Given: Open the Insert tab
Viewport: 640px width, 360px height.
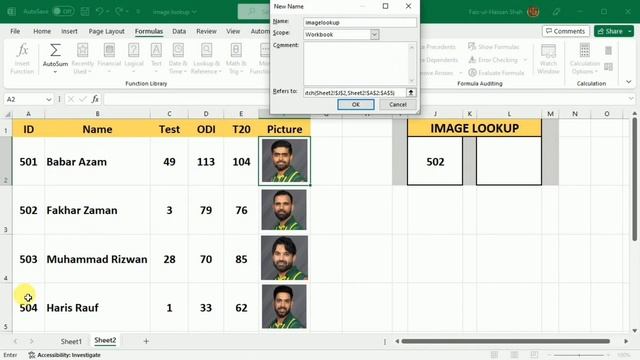Looking at the screenshot, I should pyautogui.click(x=69, y=31).
